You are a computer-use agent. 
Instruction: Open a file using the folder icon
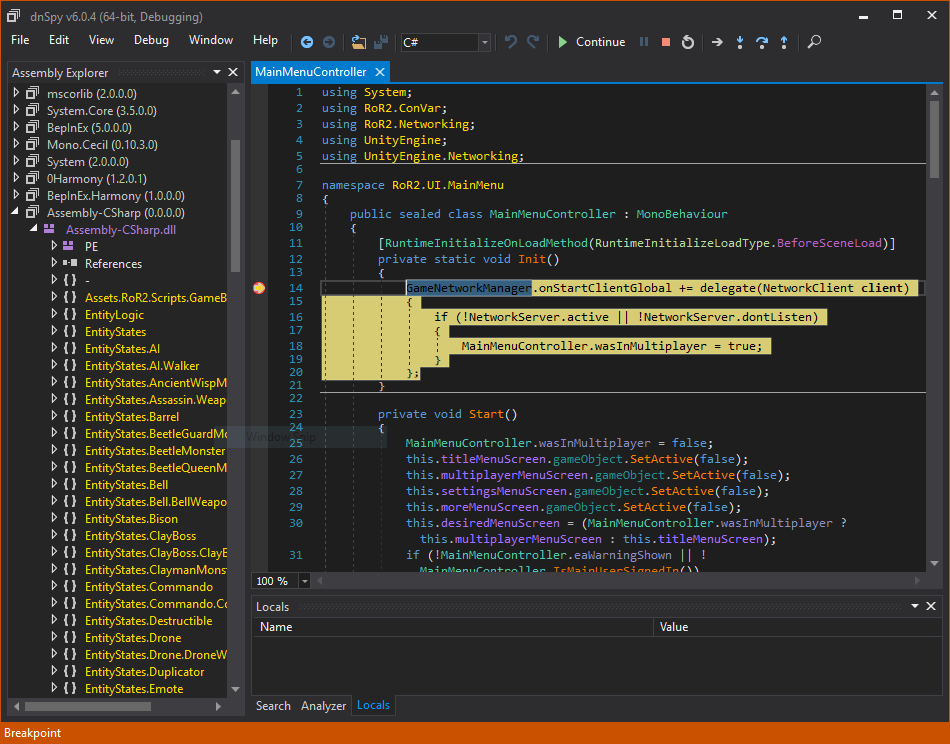tap(359, 42)
